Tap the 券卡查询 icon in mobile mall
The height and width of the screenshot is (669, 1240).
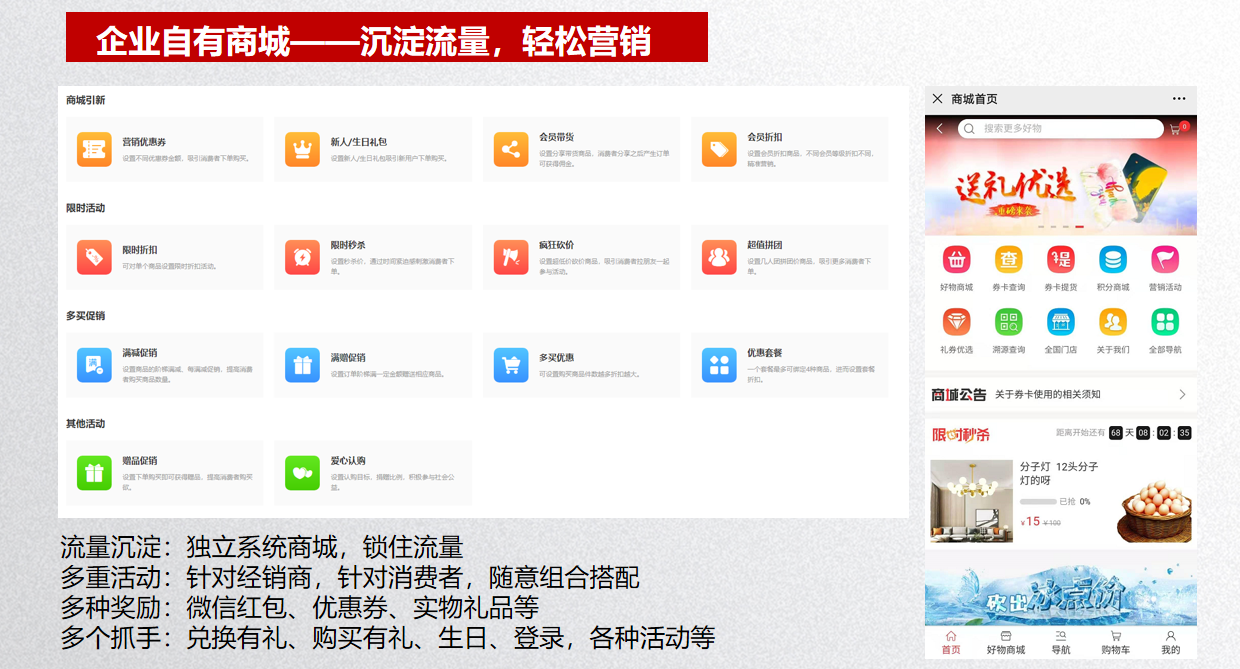click(1008, 260)
